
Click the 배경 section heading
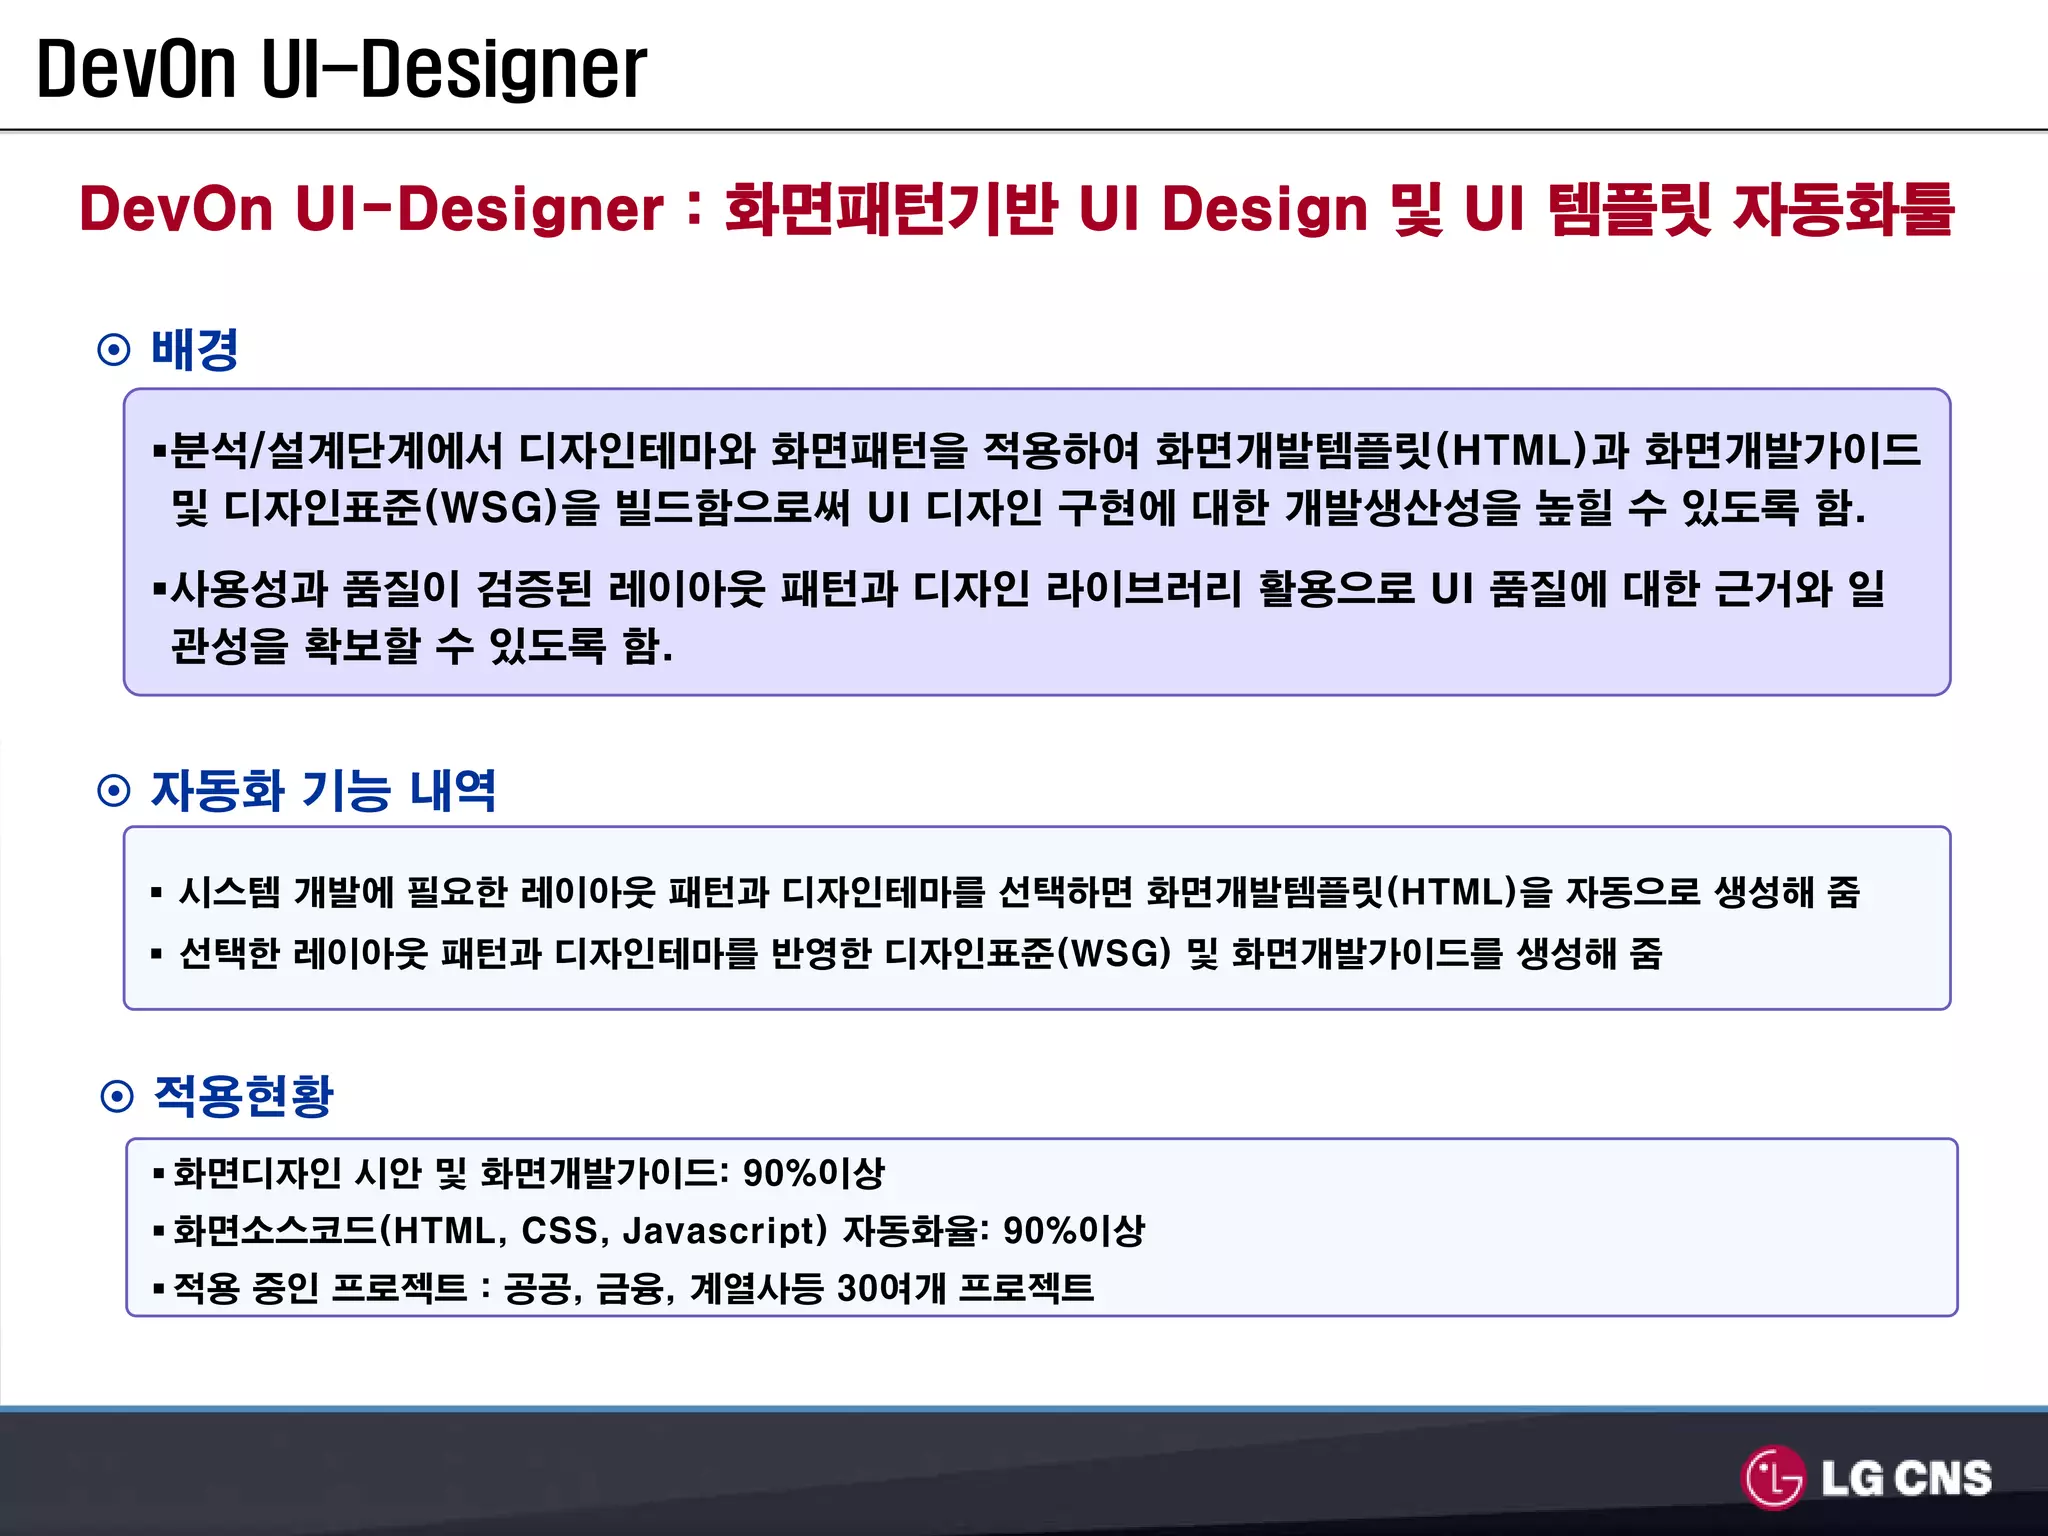click(x=195, y=349)
